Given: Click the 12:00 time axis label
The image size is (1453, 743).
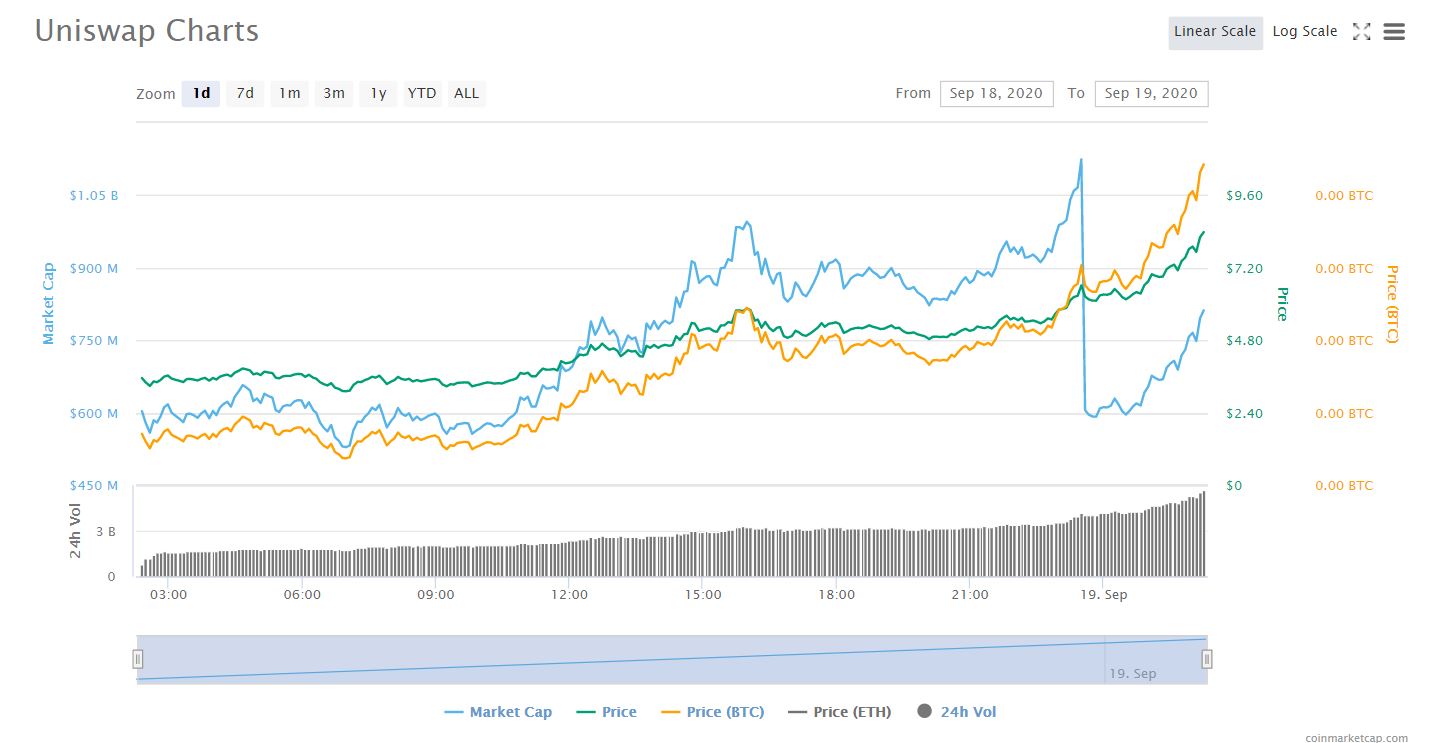Looking at the screenshot, I should tap(569, 594).
